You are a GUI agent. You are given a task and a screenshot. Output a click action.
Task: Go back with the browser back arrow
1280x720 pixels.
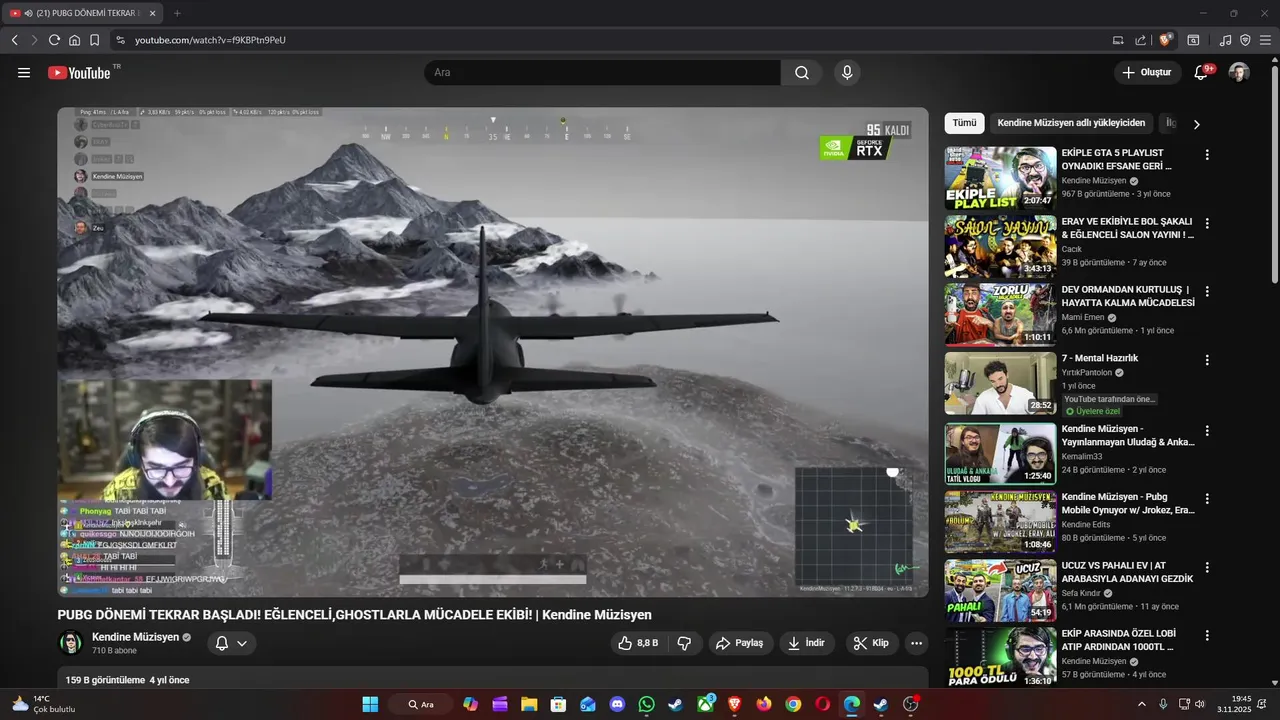point(14,40)
